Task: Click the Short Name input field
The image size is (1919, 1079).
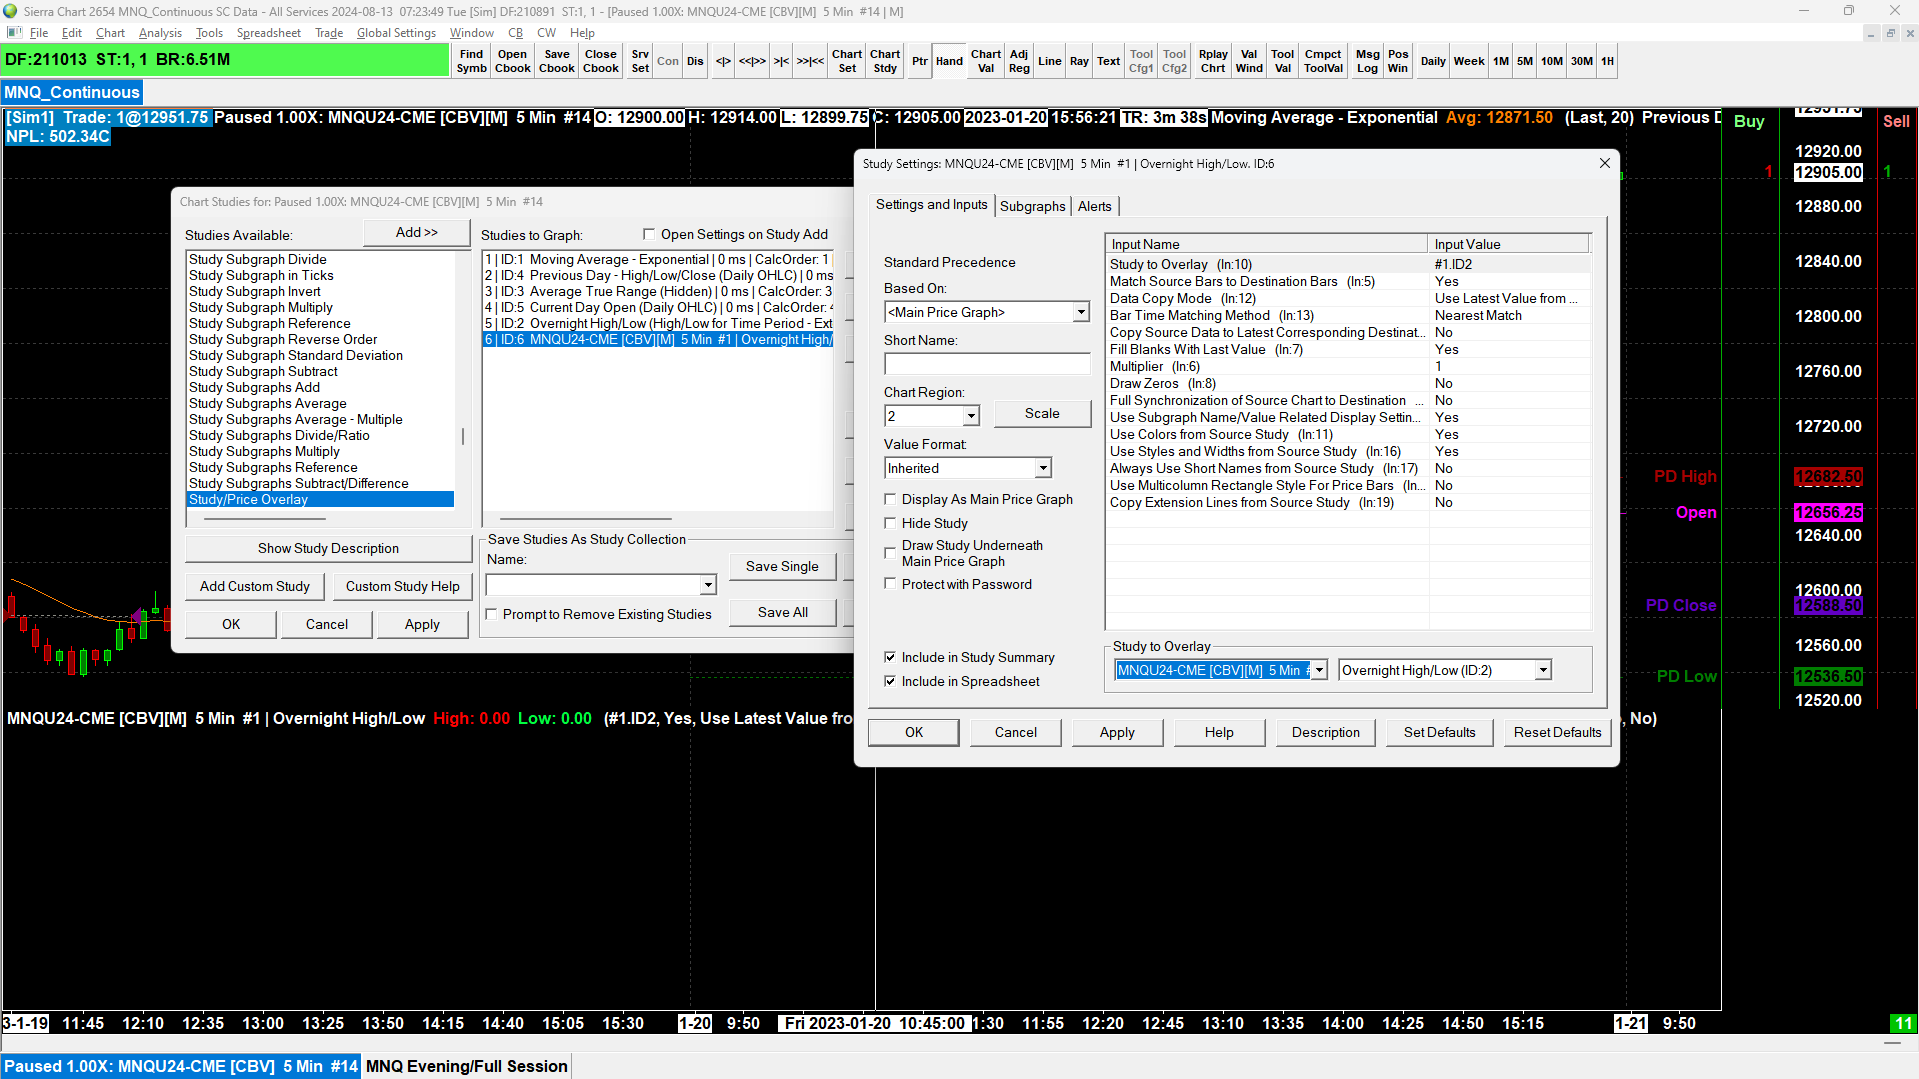Action: pyautogui.click(x=986, y=364)
